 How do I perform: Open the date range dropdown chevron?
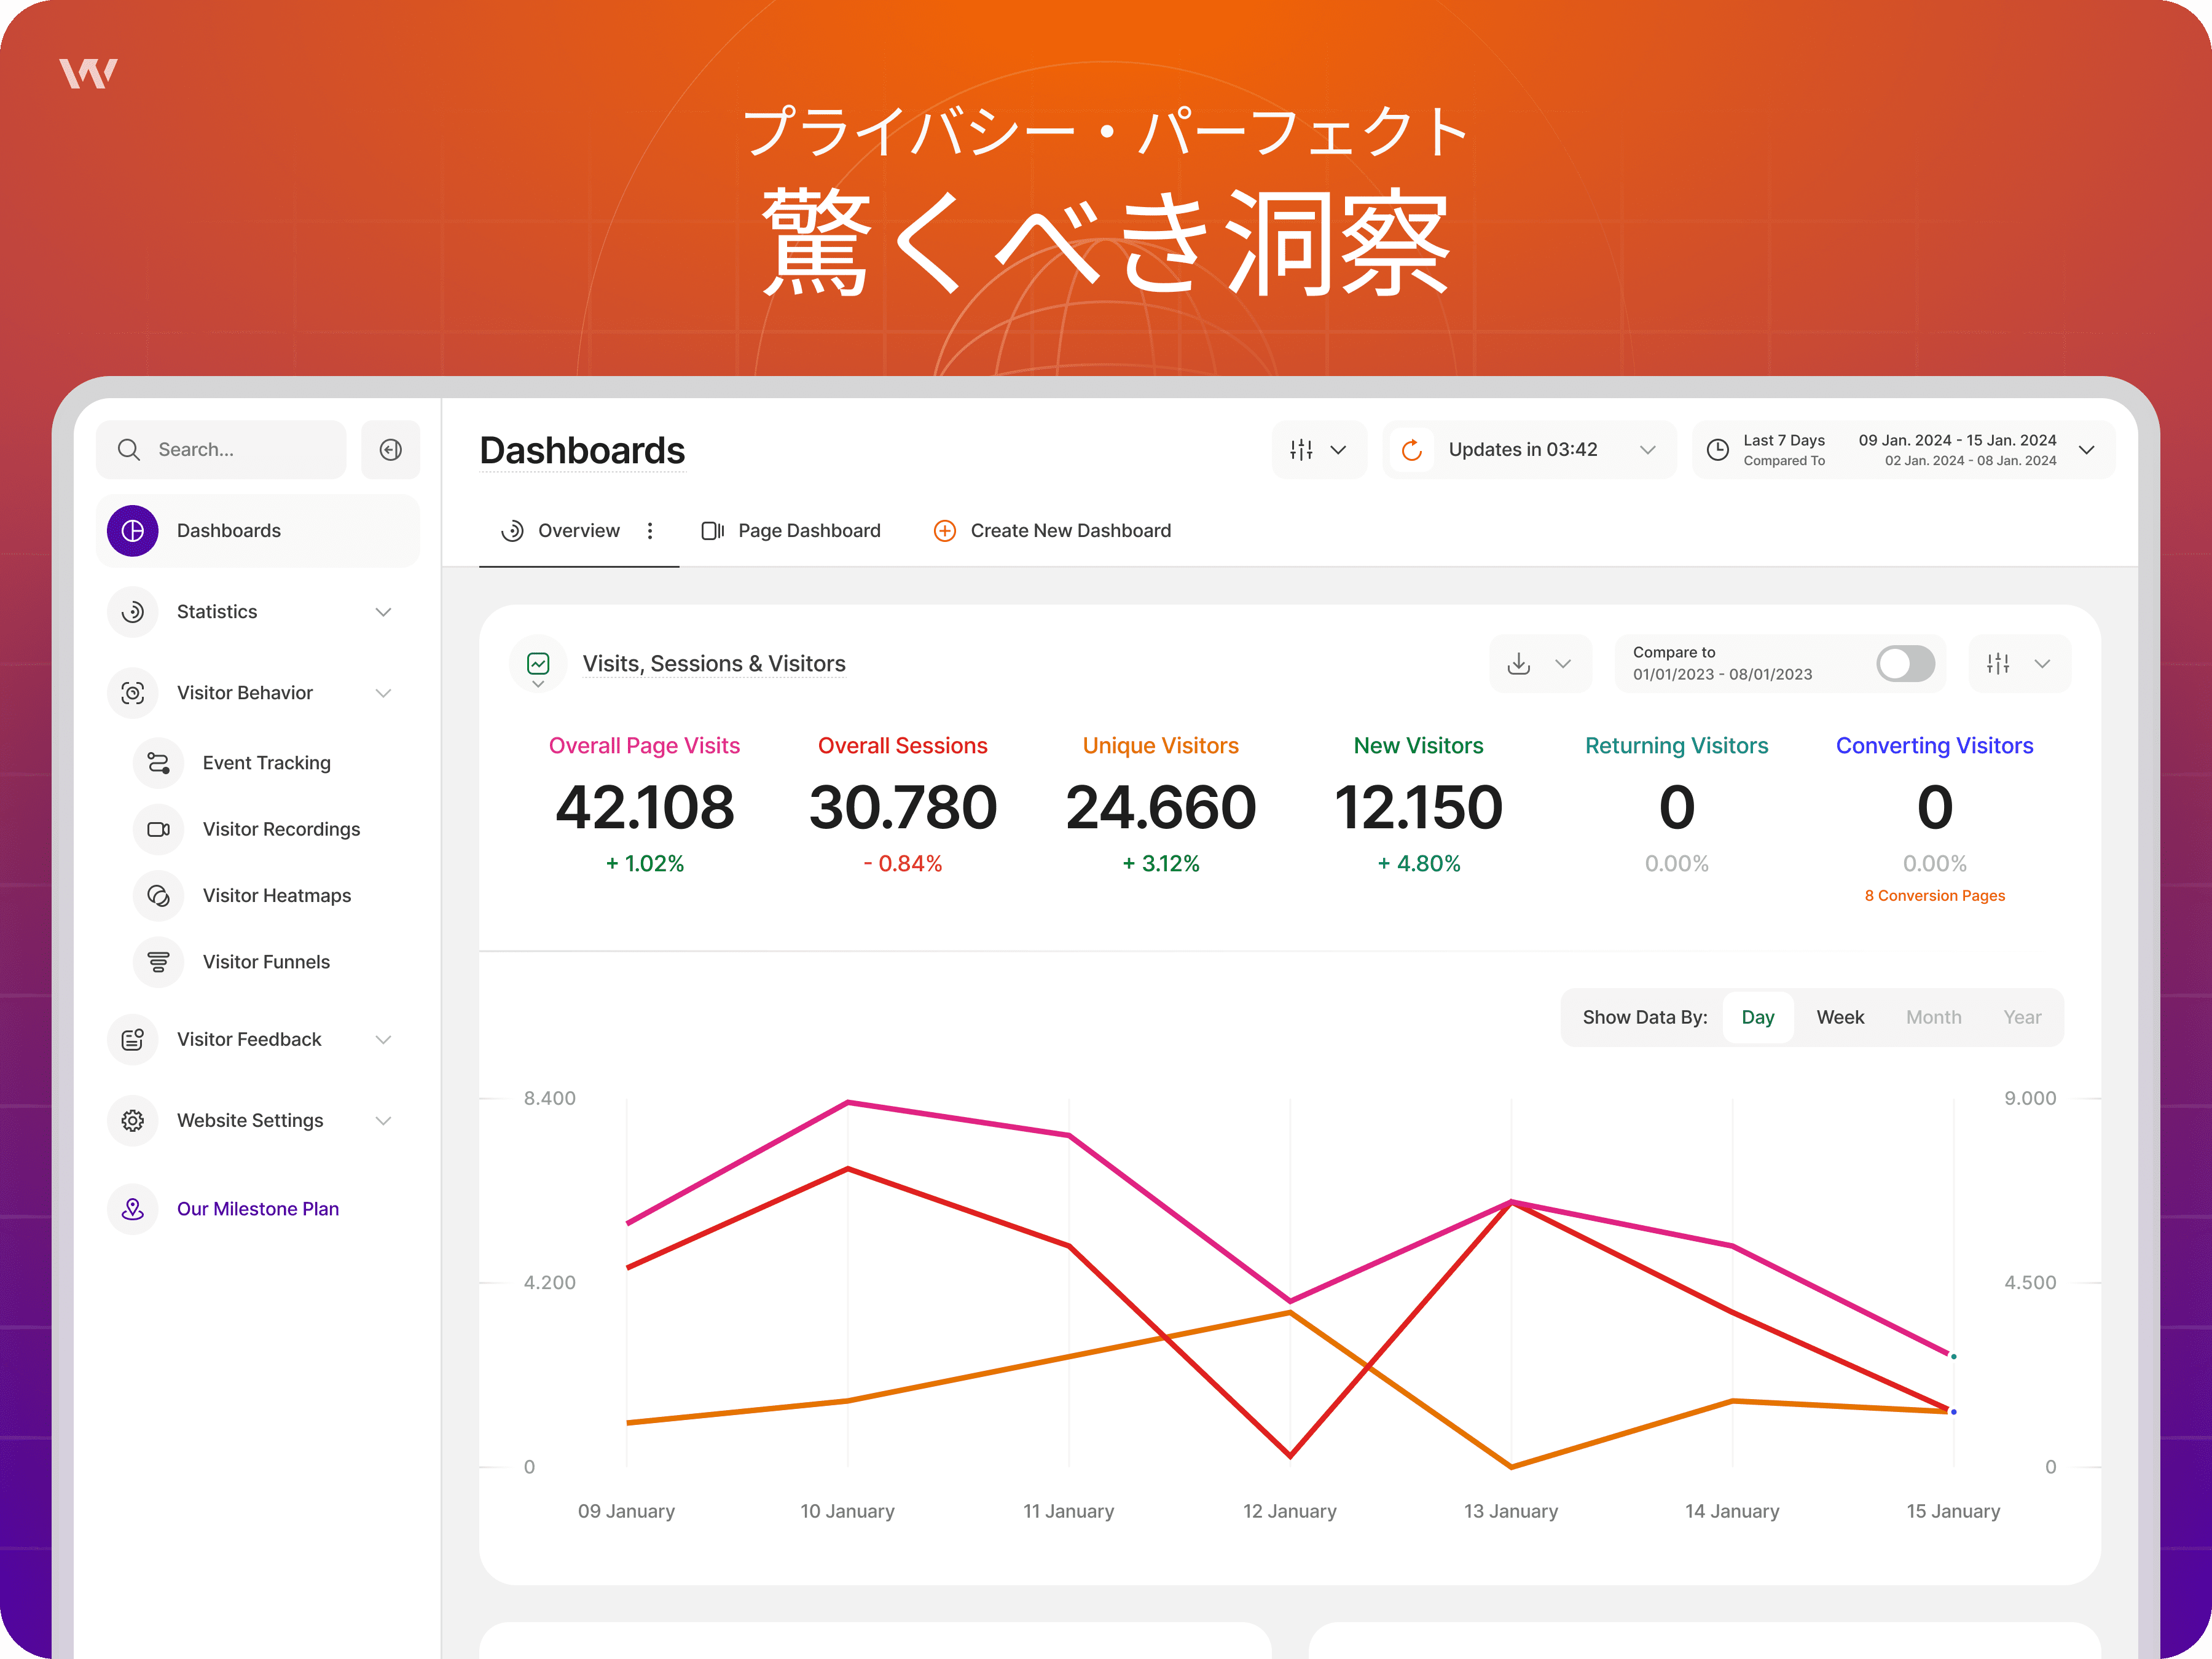pyautogui.click(x=2087, y=450)
